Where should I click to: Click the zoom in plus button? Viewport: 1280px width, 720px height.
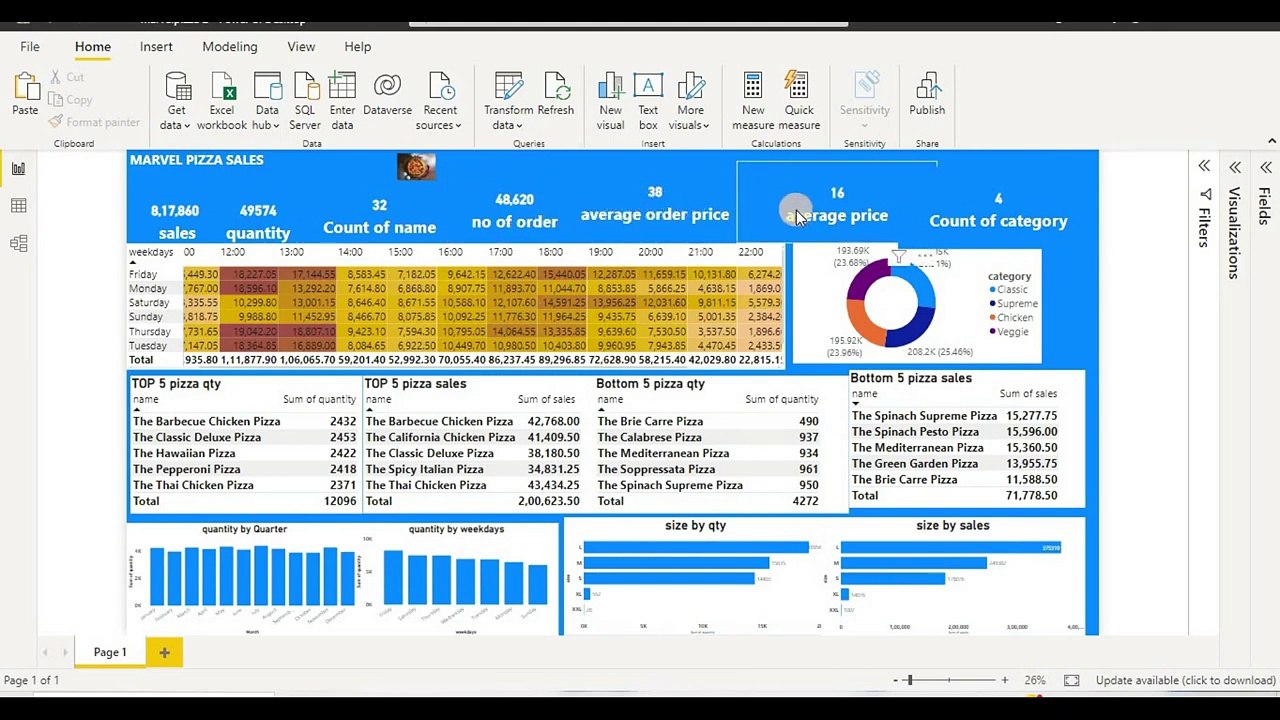[x=1005, y=680]
